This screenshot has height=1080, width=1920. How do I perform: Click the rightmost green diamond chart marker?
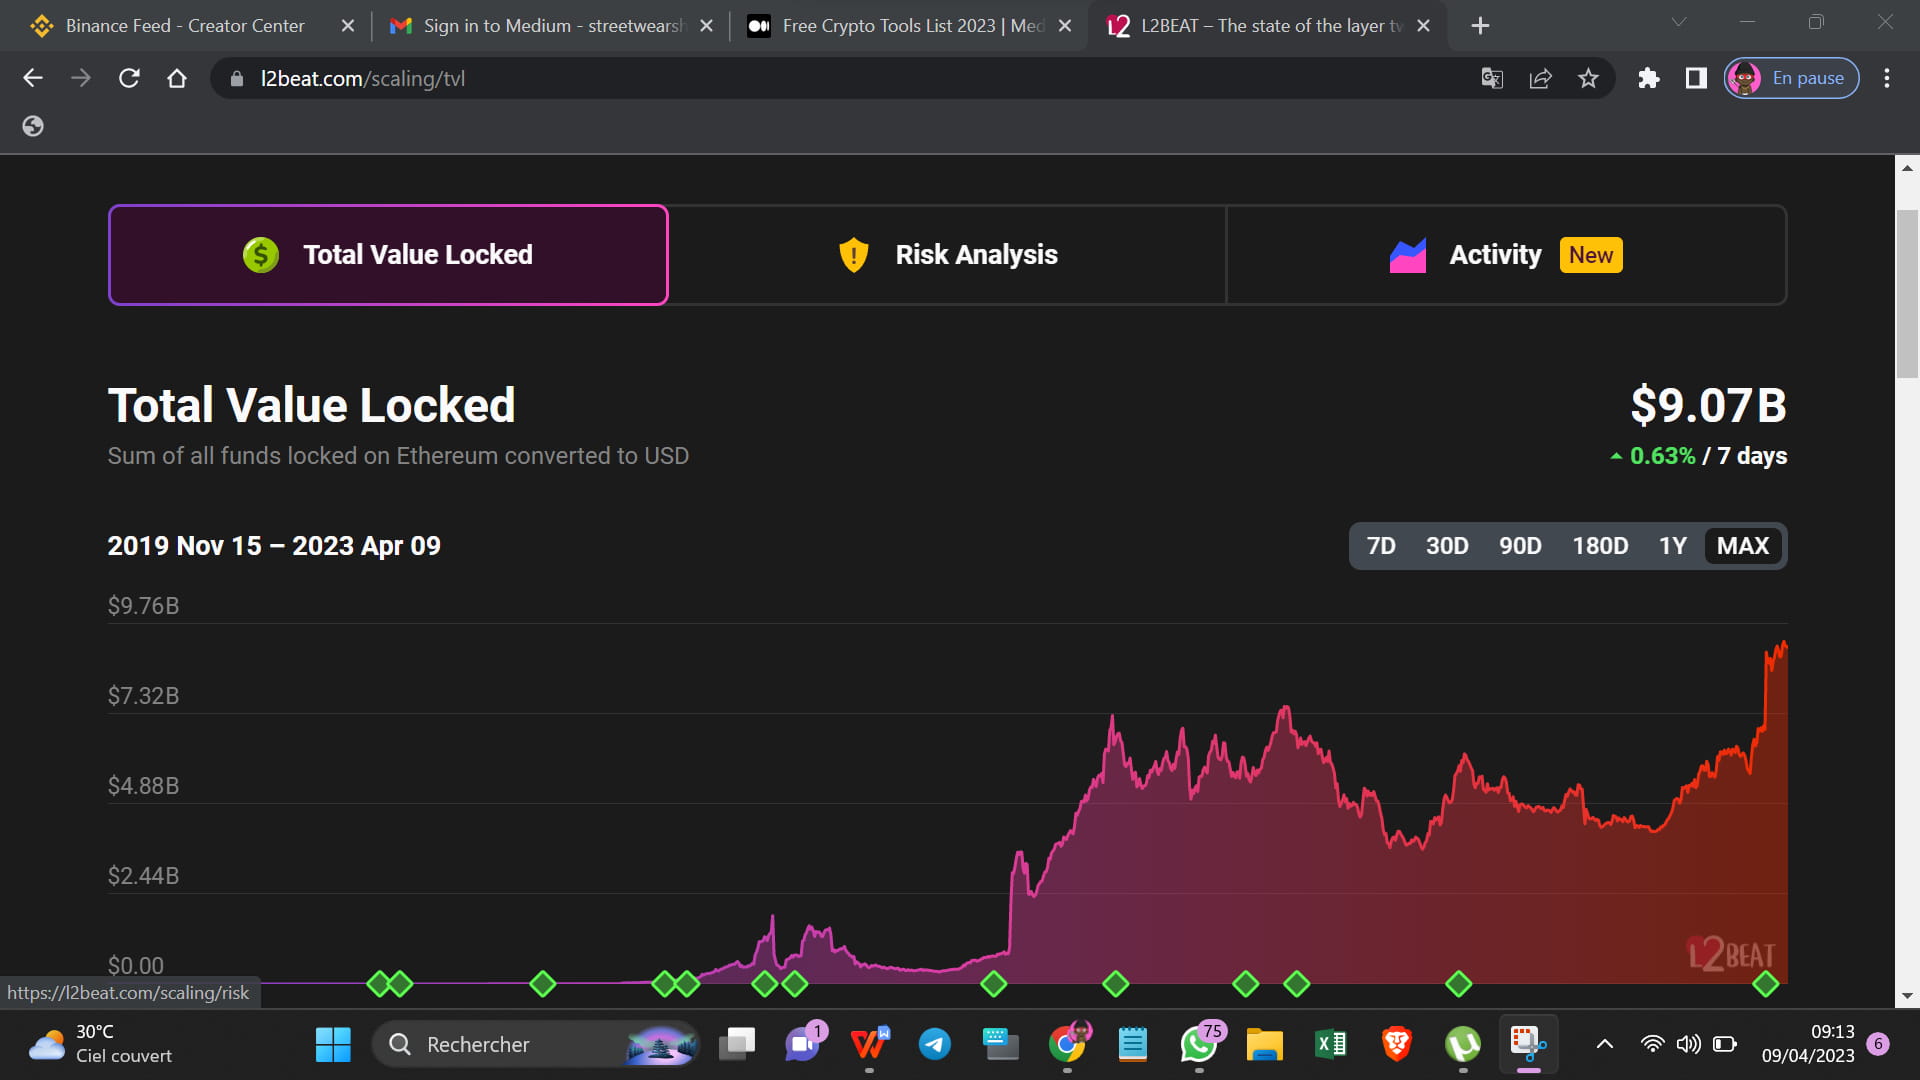[x=1765, y=984]
